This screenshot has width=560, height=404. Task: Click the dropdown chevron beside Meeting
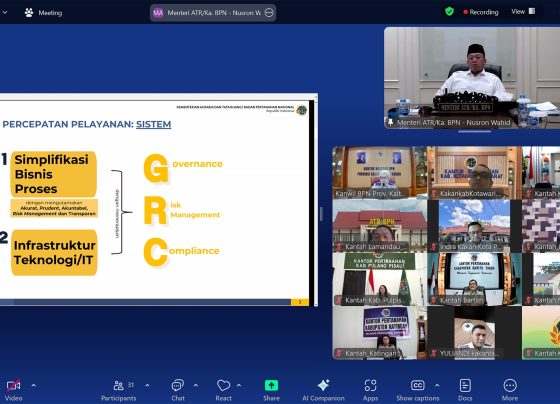(5, 13)
